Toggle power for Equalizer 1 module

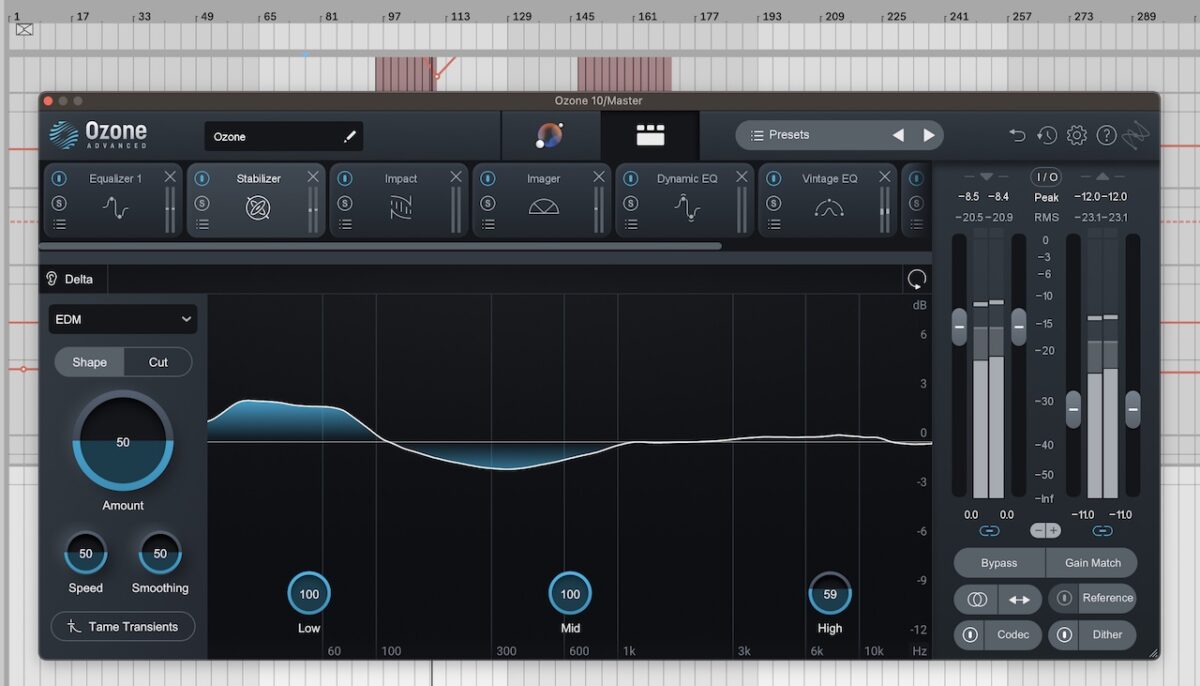pyautogui.click(x=59, y=179)
